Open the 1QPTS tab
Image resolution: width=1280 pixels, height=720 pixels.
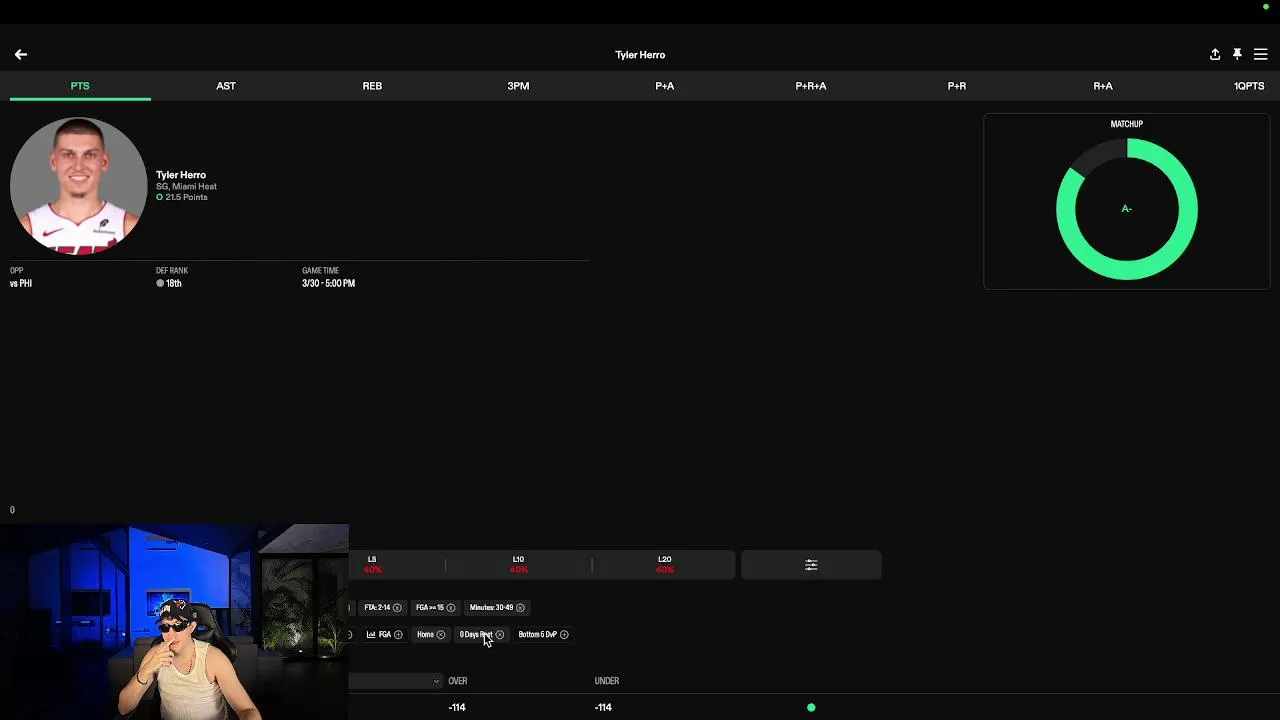1249,86
